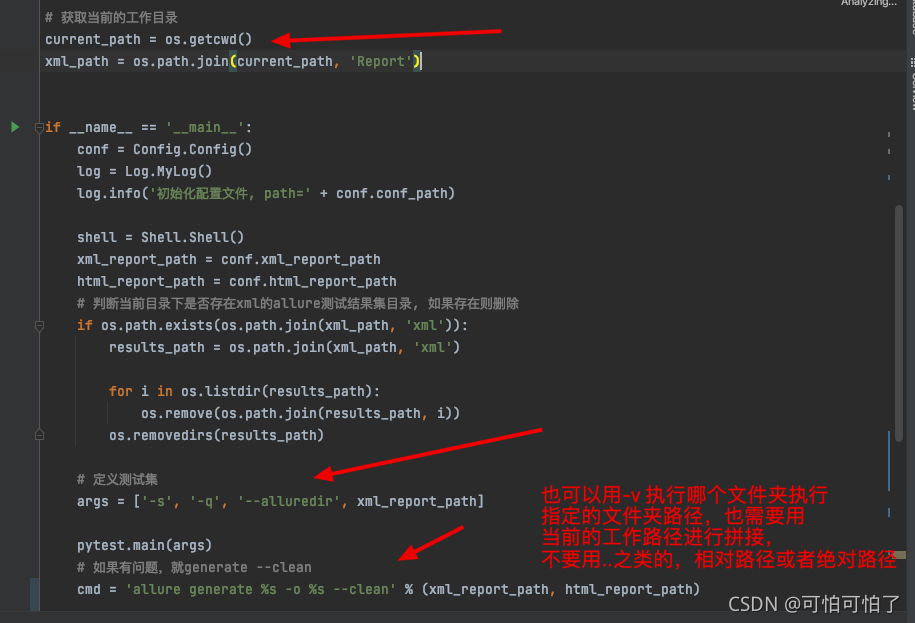Click the line 'conf = Config.Config()'
Image resolution: width=915 pixels, height=623 pixels.
tap(164, 149)
